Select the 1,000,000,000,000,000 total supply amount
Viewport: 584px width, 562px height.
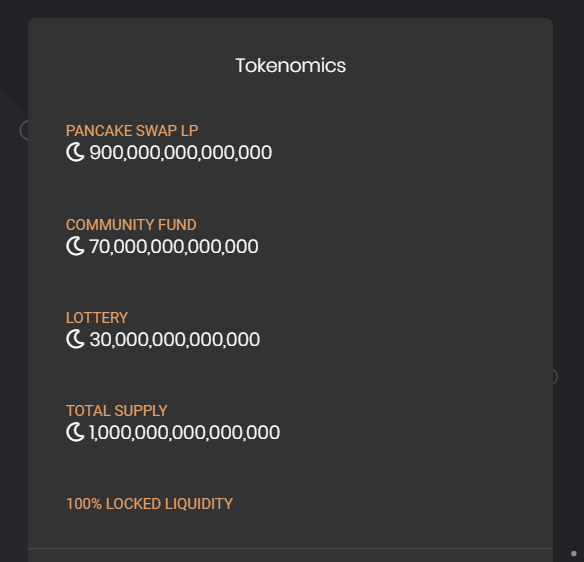184,433
